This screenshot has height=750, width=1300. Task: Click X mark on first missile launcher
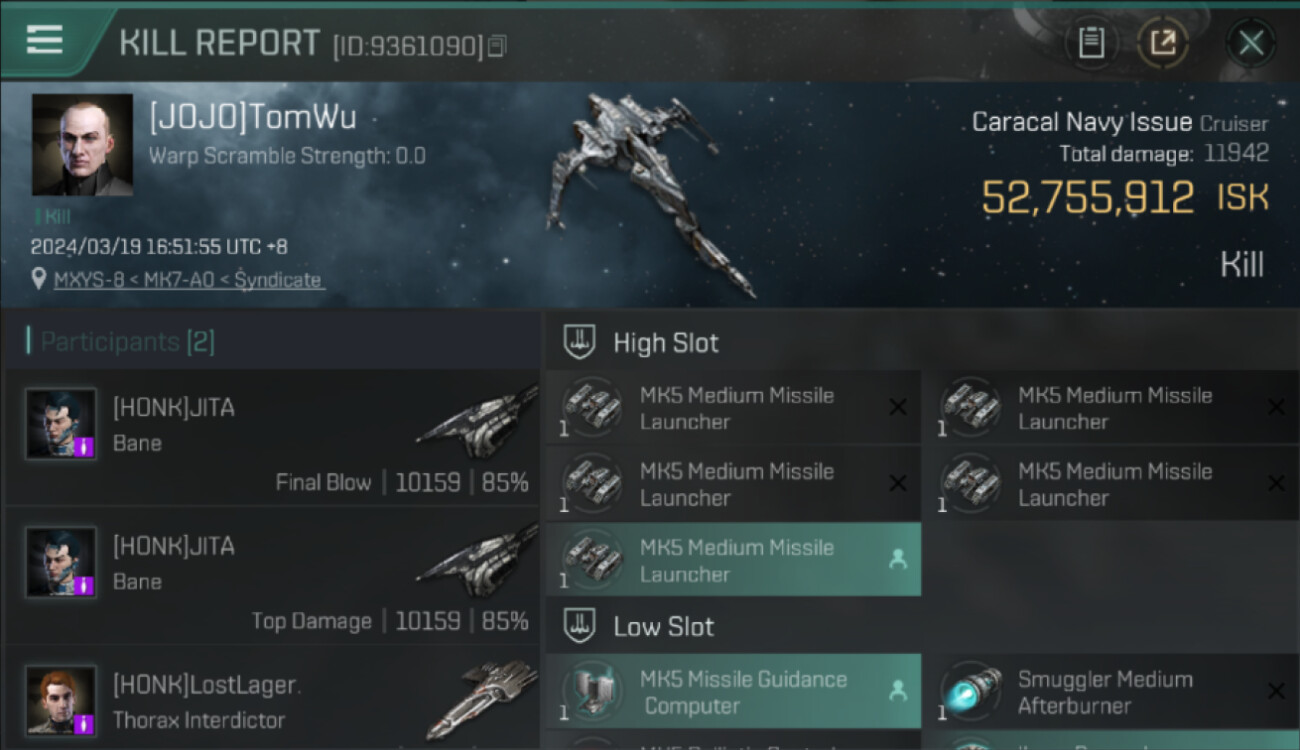pyautogui.click(x=898, y=407)
